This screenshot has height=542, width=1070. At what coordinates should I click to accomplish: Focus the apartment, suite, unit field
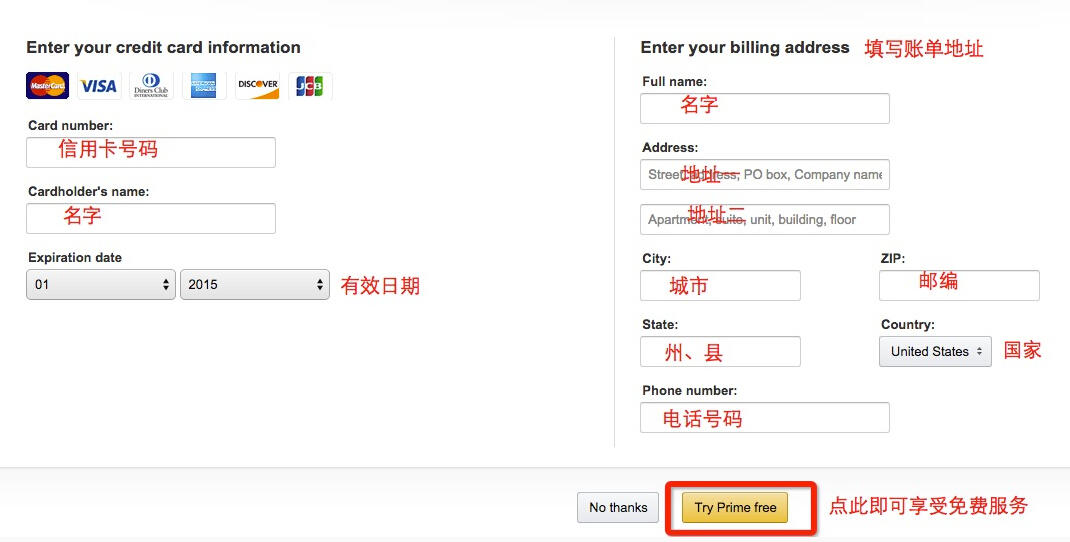point(765,219)
